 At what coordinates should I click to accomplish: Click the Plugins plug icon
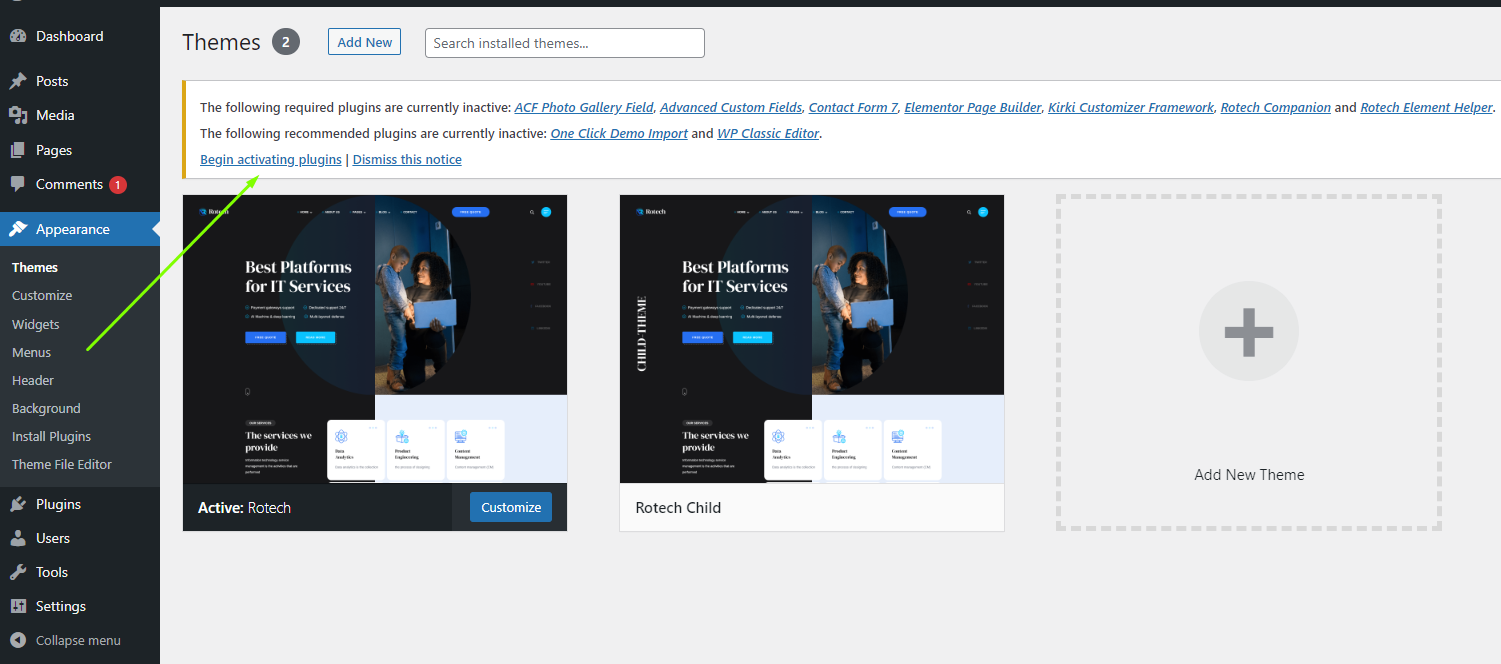click(x=18, y=504)
